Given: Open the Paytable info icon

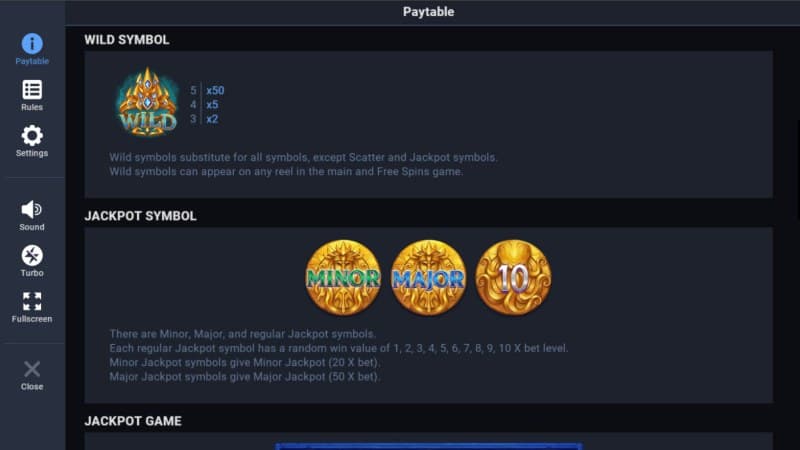Looking at the screenshot, I should tap(32, 43).
